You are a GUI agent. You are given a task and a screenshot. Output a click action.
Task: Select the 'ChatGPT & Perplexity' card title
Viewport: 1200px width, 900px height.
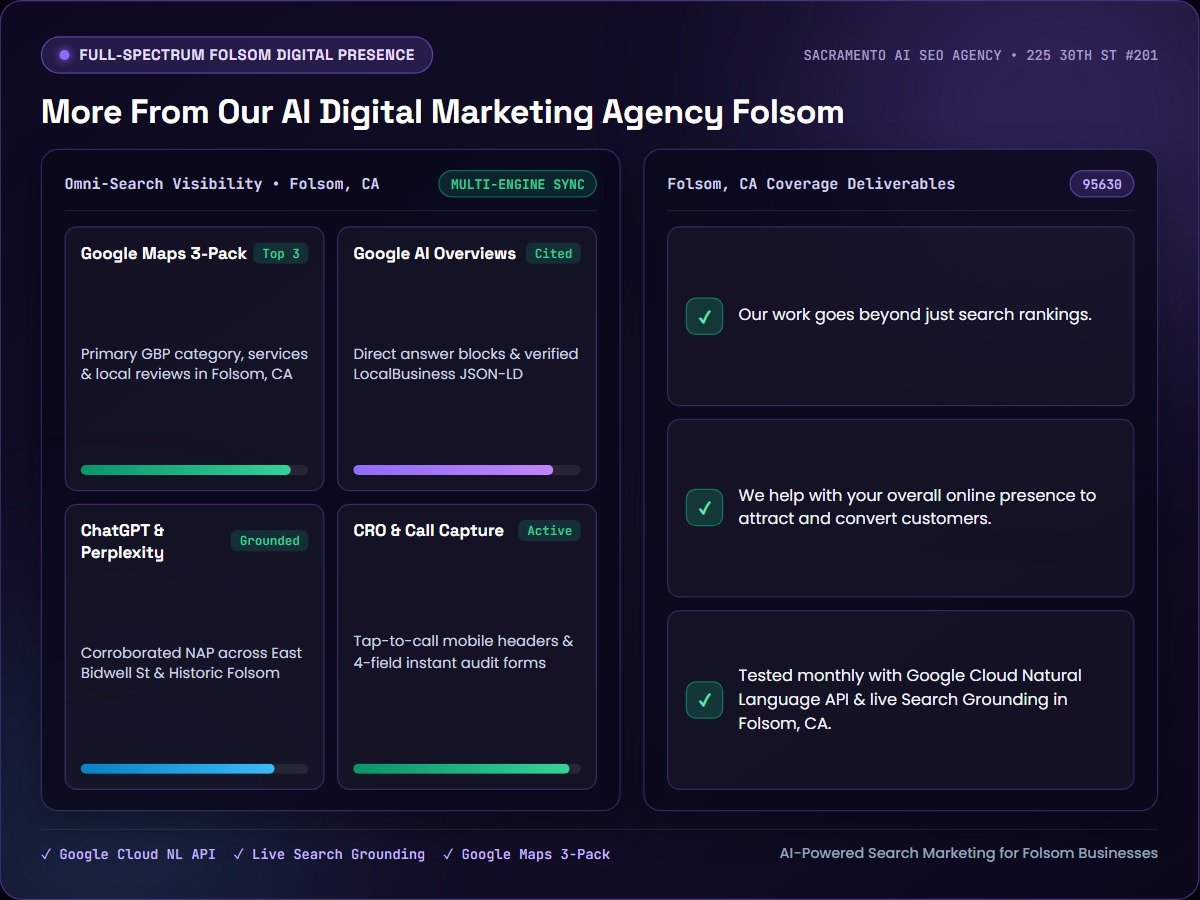click(x=123, y=541)
